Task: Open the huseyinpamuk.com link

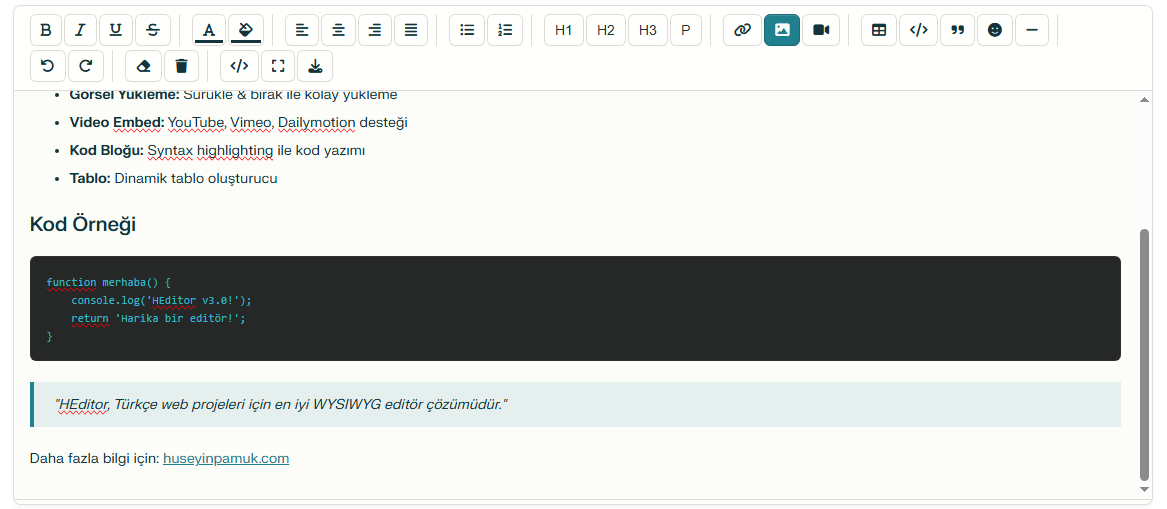Action: pyautogui.click(x=226, y=459)
